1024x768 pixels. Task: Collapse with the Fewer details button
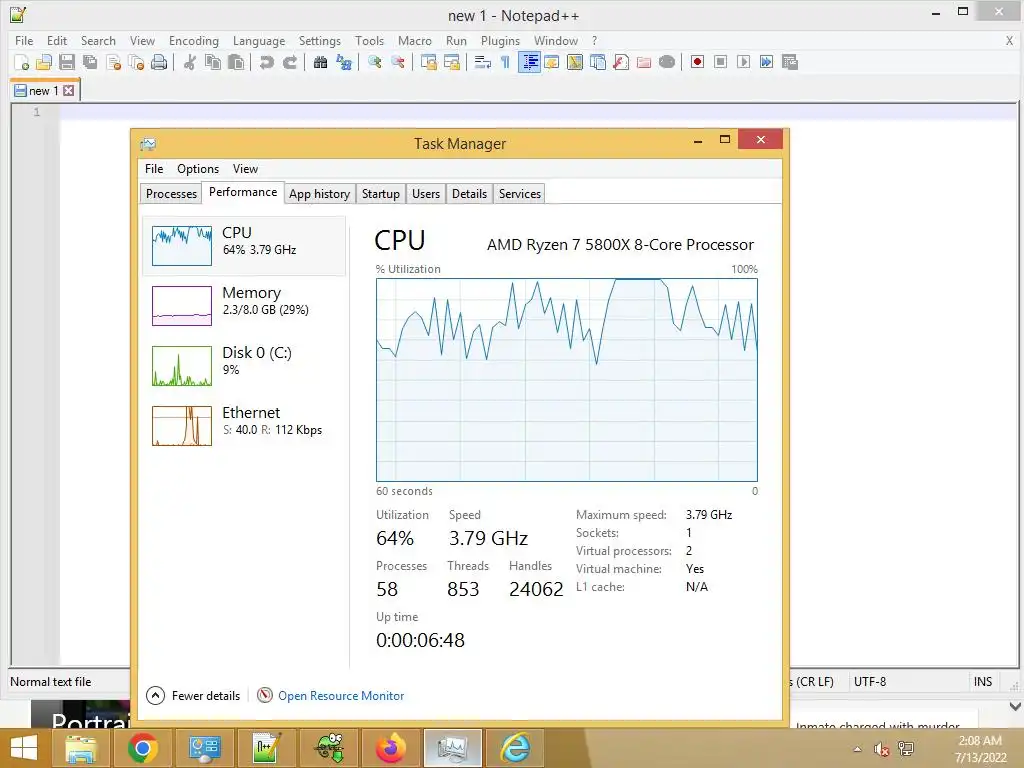(193, 696)
